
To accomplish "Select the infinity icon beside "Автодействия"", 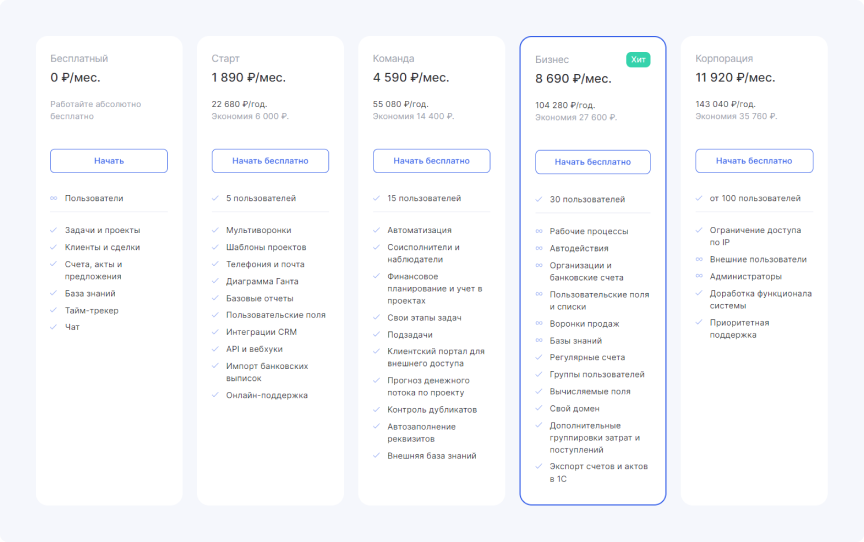I will 539,248.
